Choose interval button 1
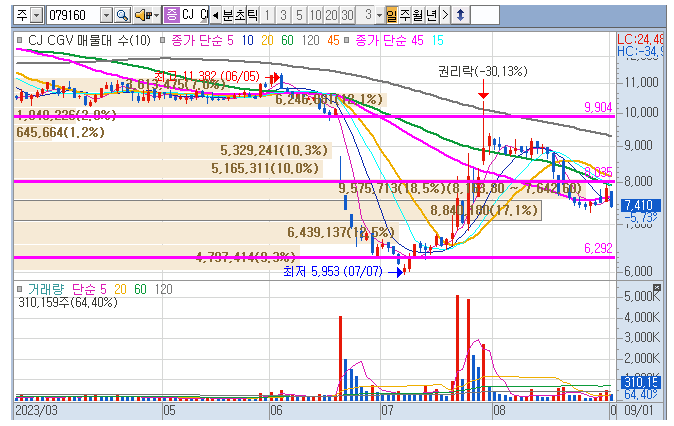 (x=267, y=15)
